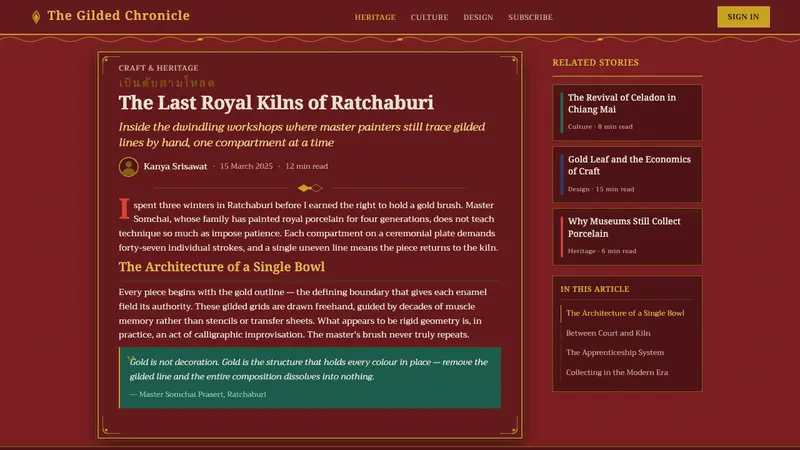Jump to Collecting in the Modern Era section

tap(617, 372)
